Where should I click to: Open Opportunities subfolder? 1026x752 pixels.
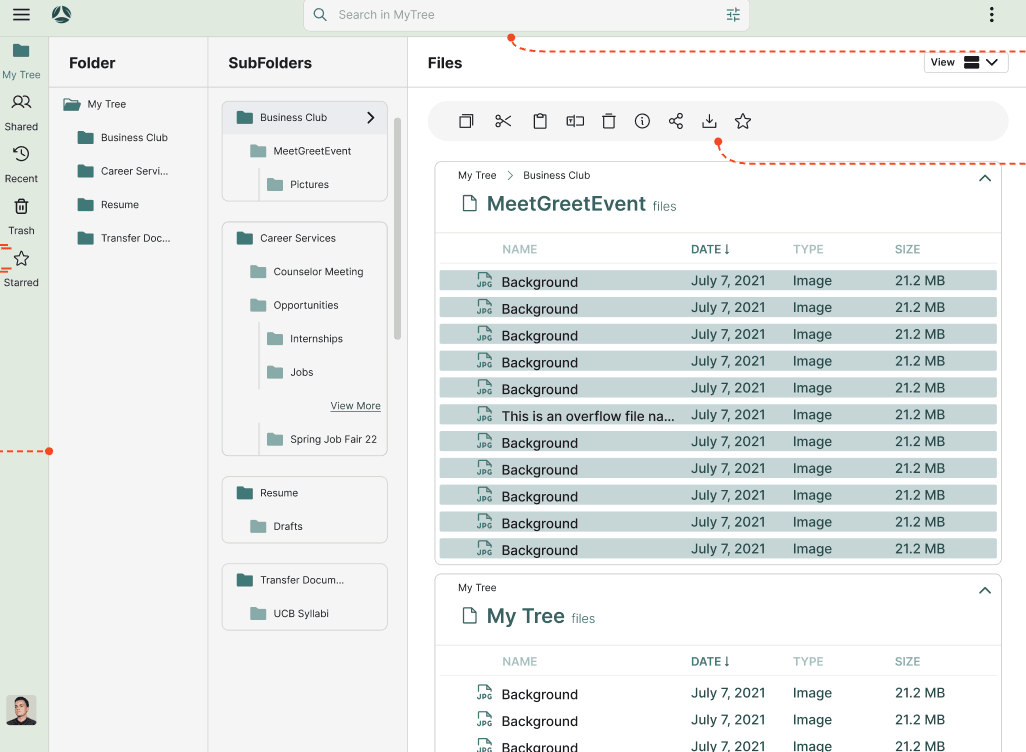point(294,306)
